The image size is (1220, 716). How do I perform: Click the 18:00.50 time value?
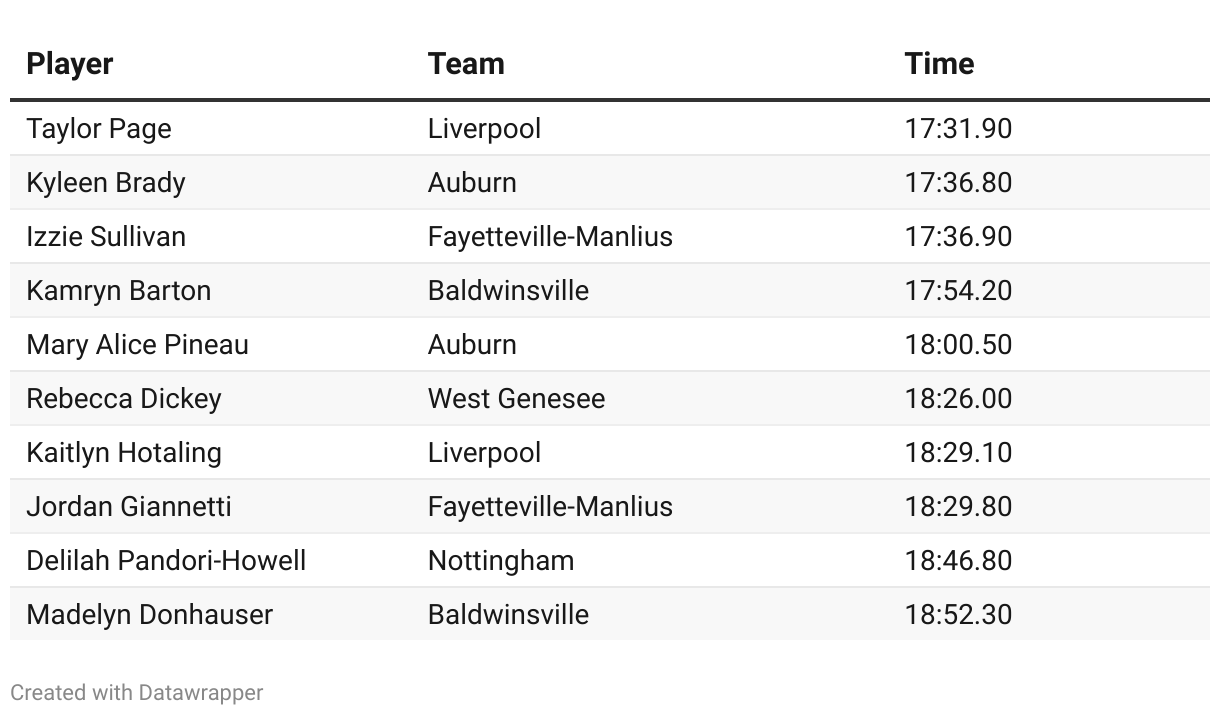pyautogui.click(x=958, y=345)
